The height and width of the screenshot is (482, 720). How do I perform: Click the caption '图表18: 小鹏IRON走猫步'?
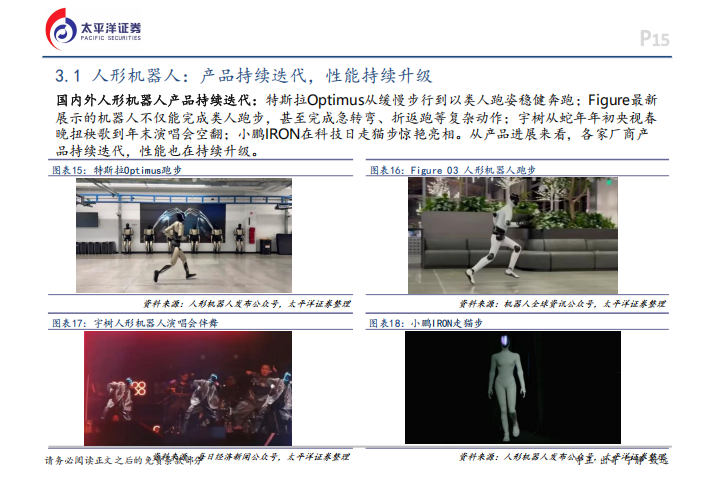426,323
